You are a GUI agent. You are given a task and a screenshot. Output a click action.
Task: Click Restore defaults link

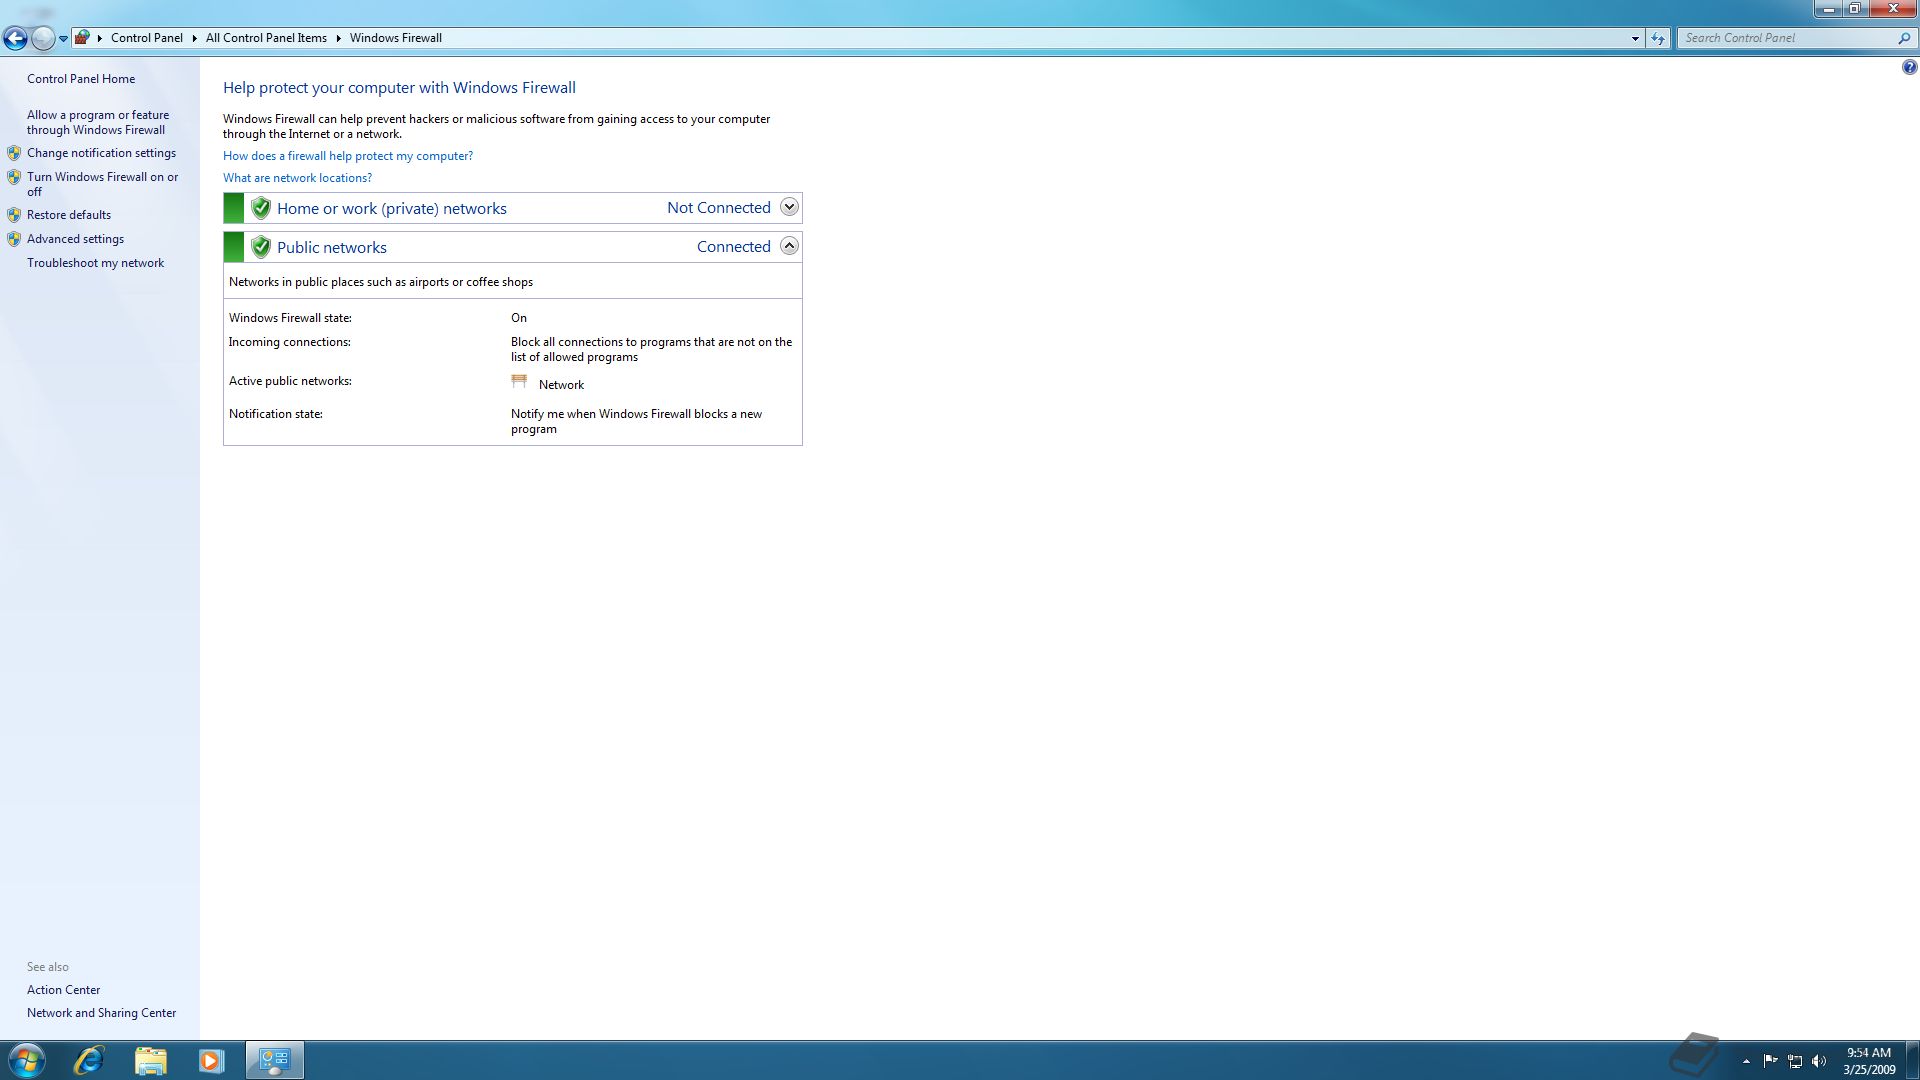click(69, 215)
